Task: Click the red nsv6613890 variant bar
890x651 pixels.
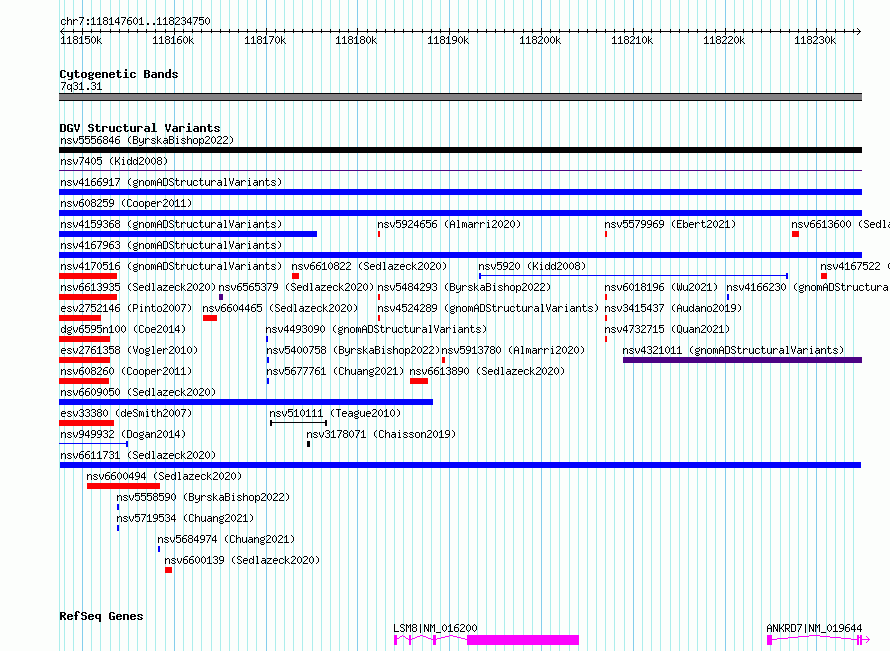Action: click(x=419, y=381)
